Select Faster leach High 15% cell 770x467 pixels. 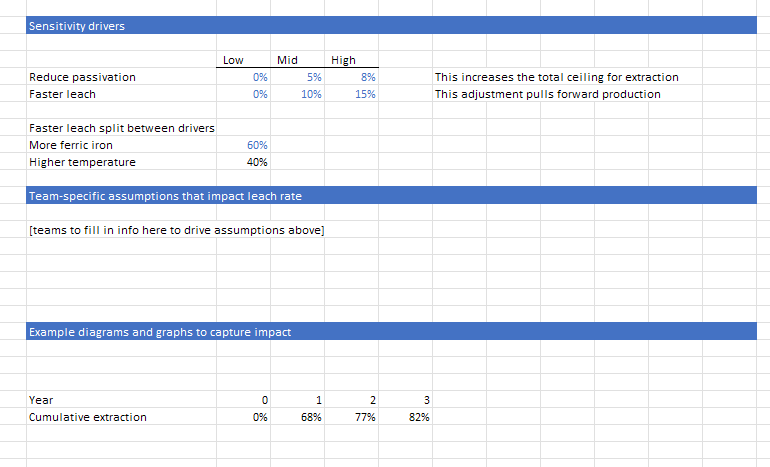[x=352, y=94]
